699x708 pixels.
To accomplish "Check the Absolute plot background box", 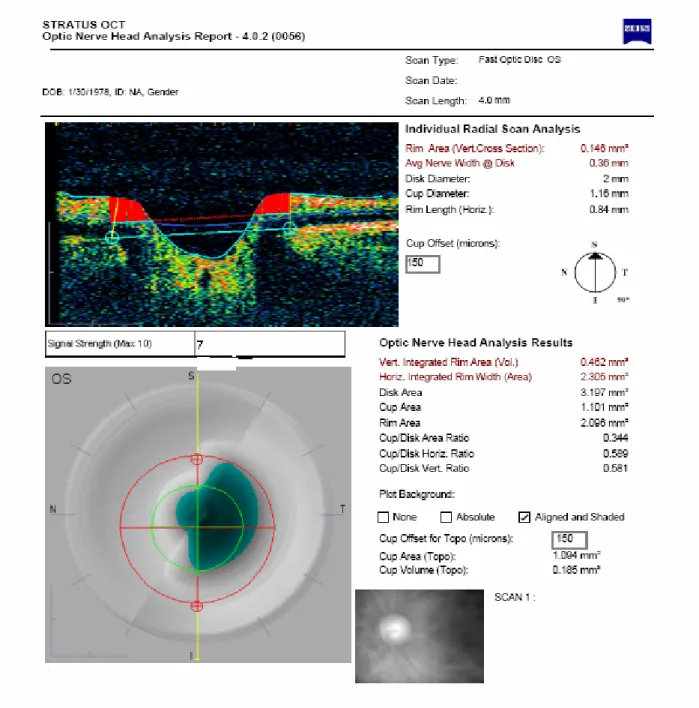I will click(x=446, y=517).
